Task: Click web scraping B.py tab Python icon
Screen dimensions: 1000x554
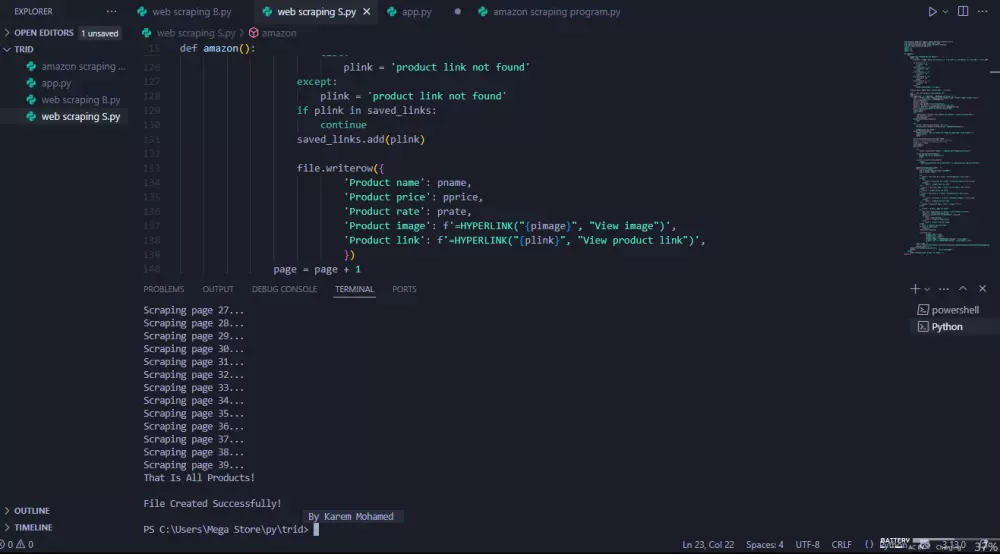Action: tap(142, 11)
